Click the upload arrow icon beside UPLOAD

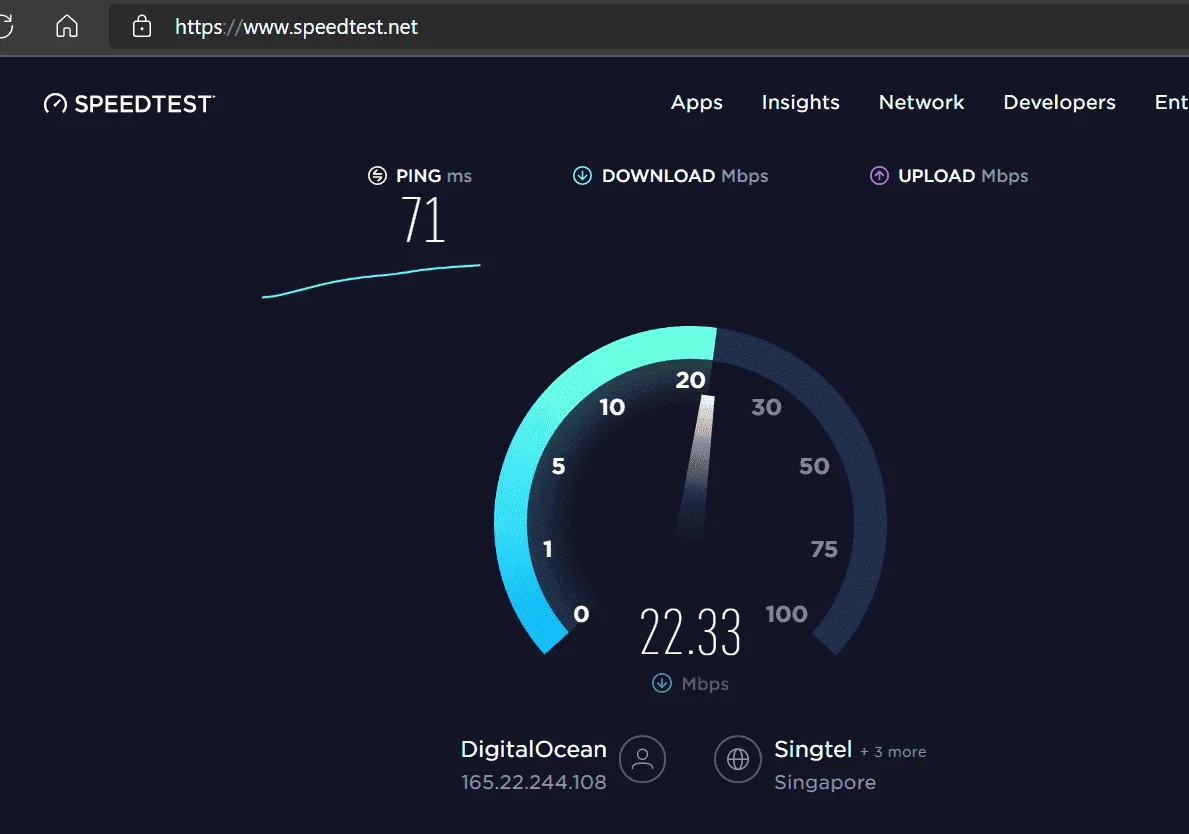click(879, 176)
